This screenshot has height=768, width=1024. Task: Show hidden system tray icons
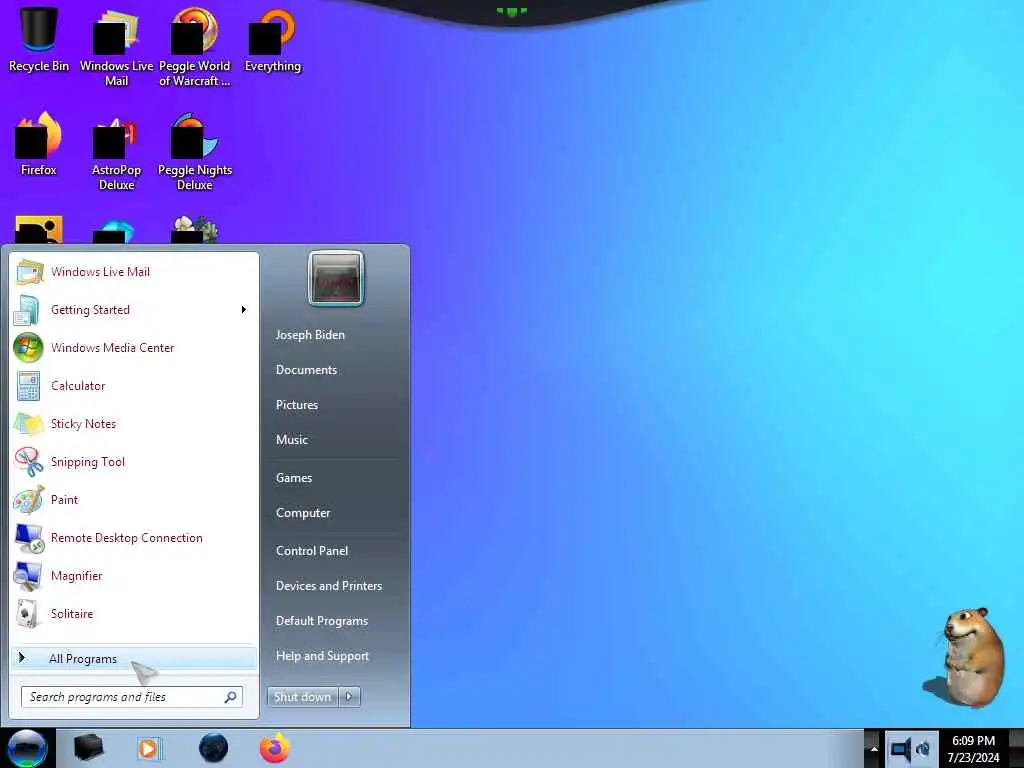(x=873, y=749)
